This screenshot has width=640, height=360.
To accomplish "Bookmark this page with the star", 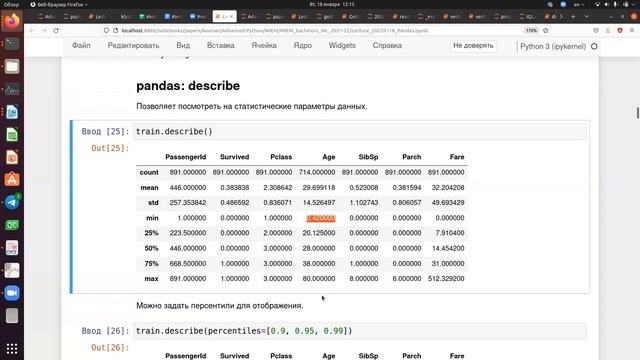I will 546,31.
